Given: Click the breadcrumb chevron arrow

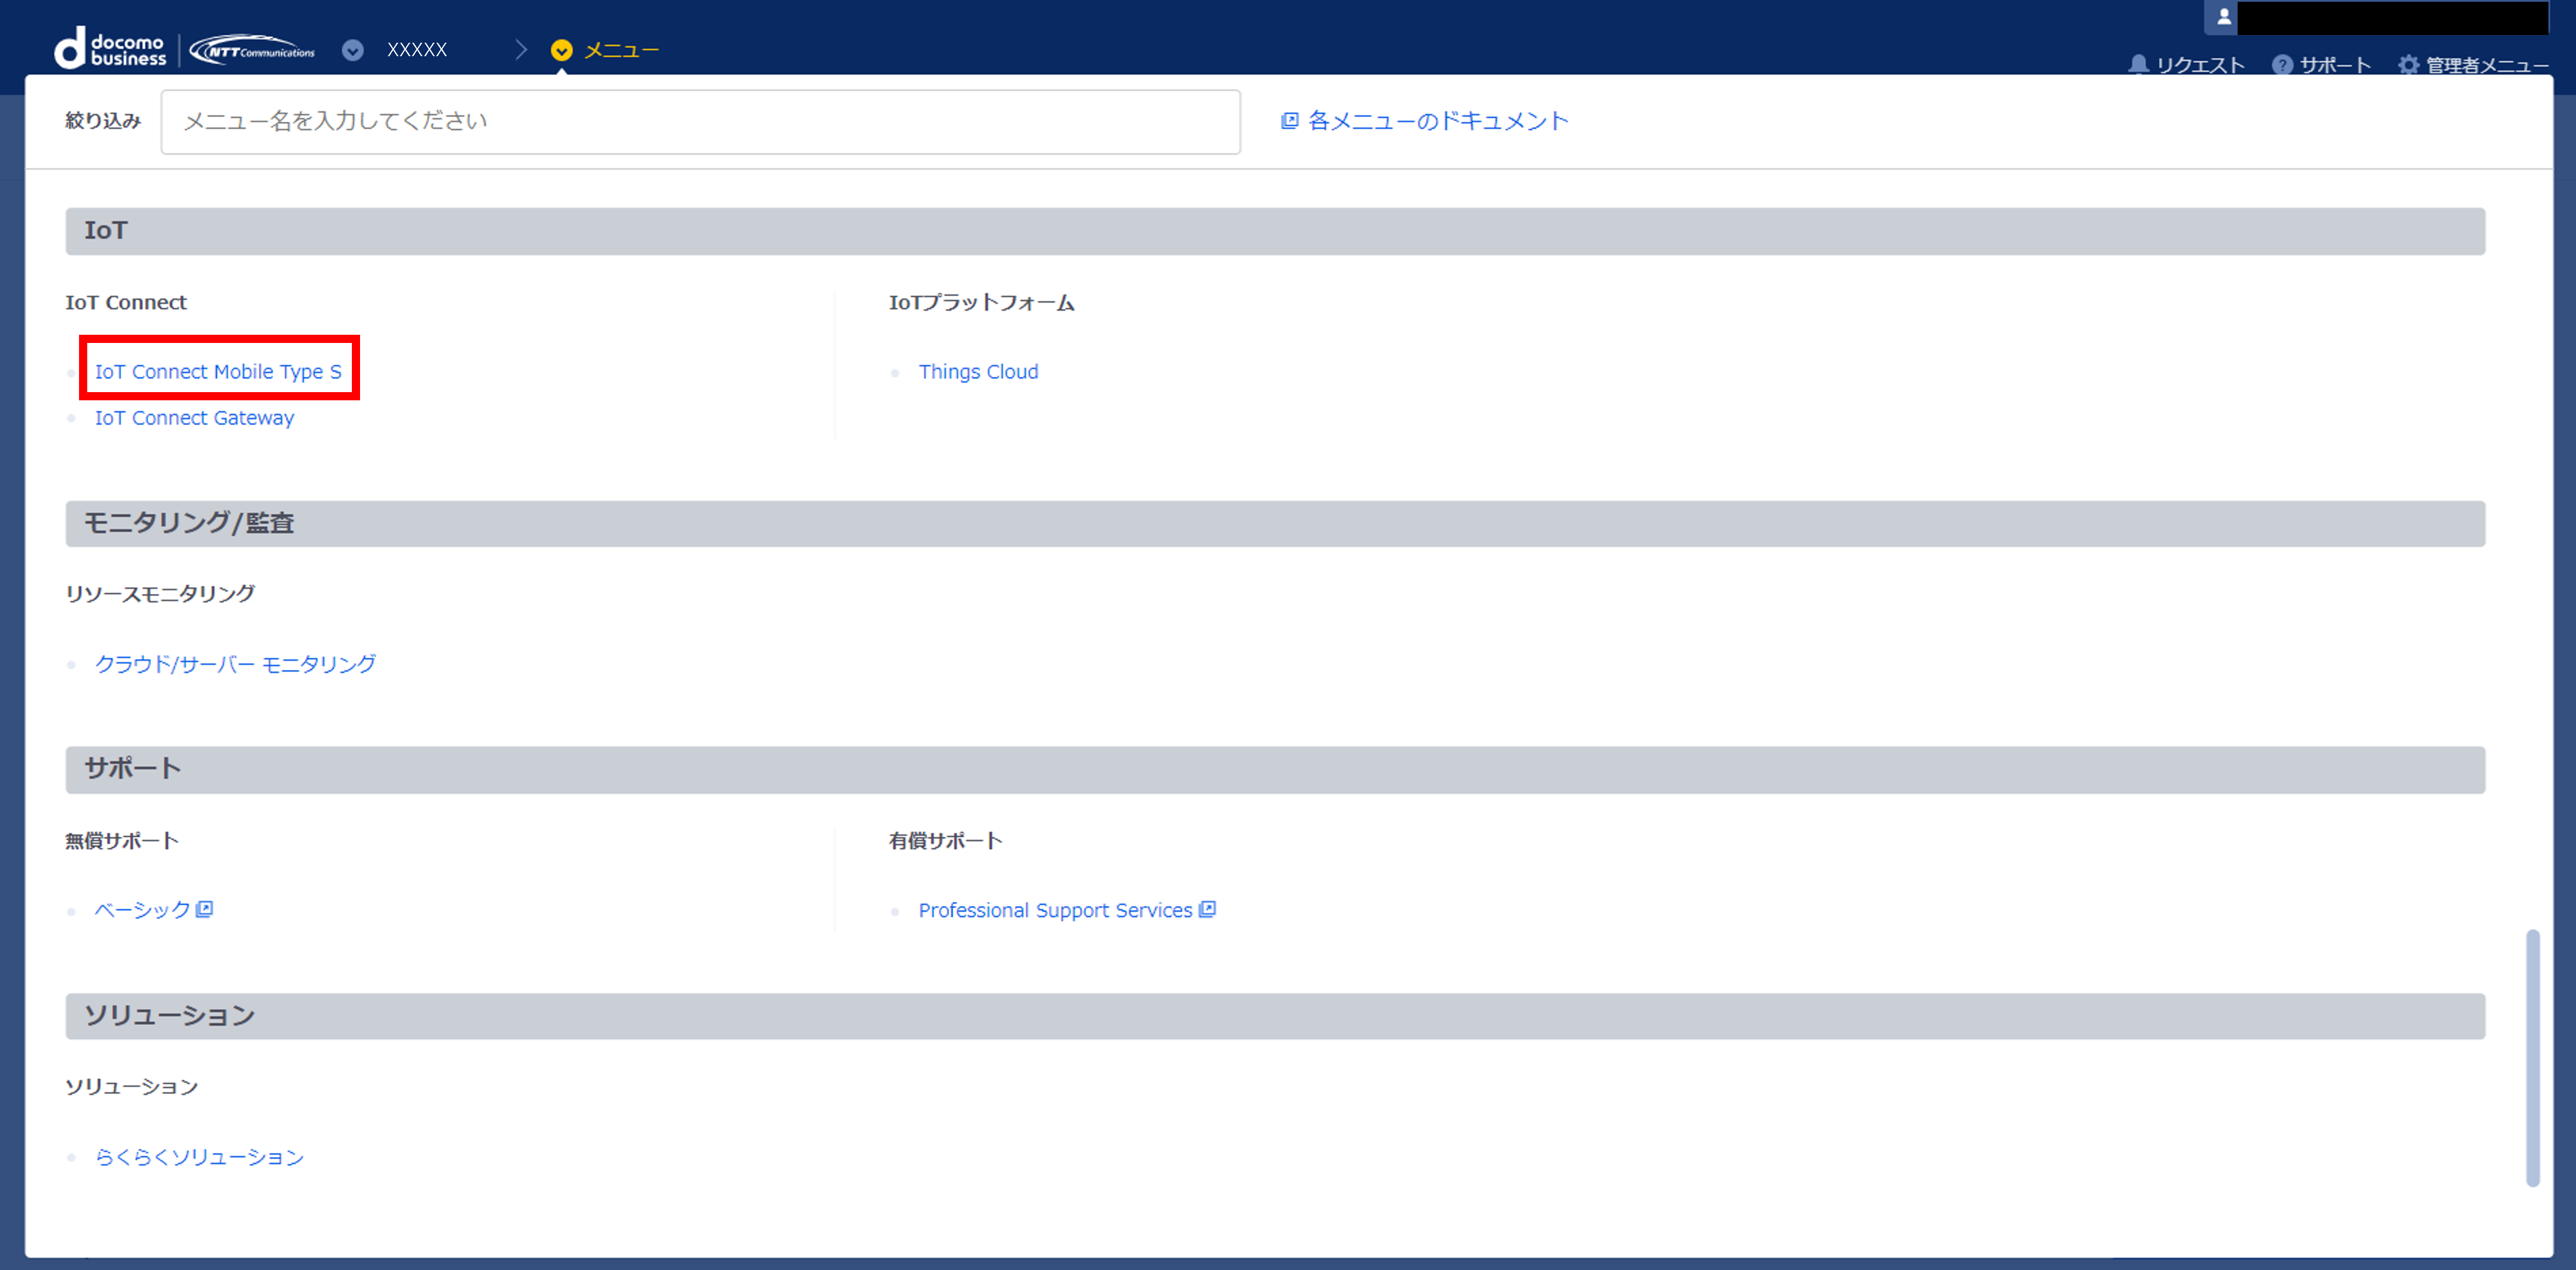Looking at the screenshot, I should 521,50.
